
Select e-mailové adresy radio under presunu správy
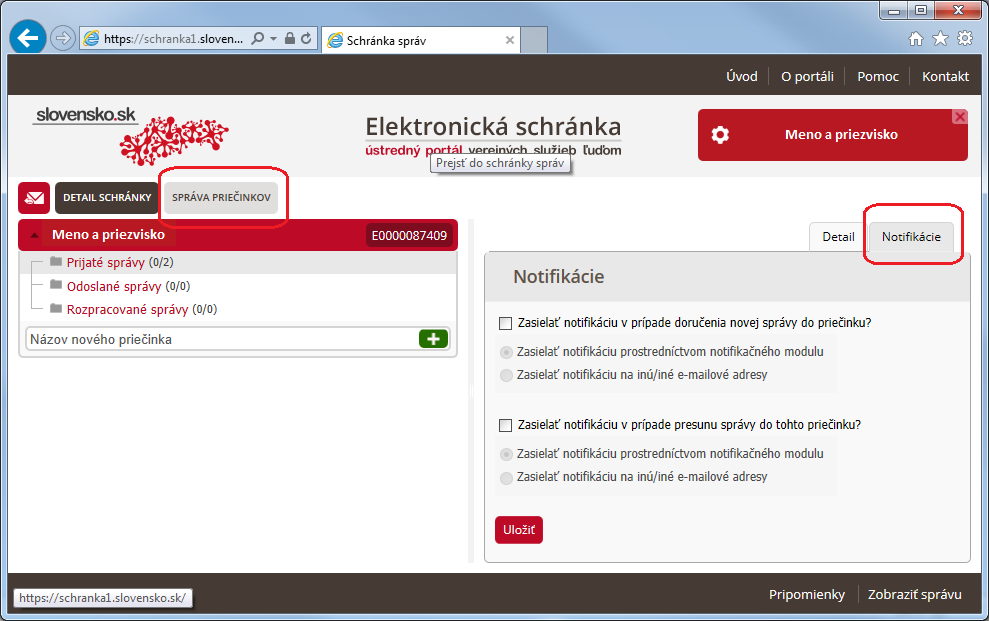(x=506, y=478)
